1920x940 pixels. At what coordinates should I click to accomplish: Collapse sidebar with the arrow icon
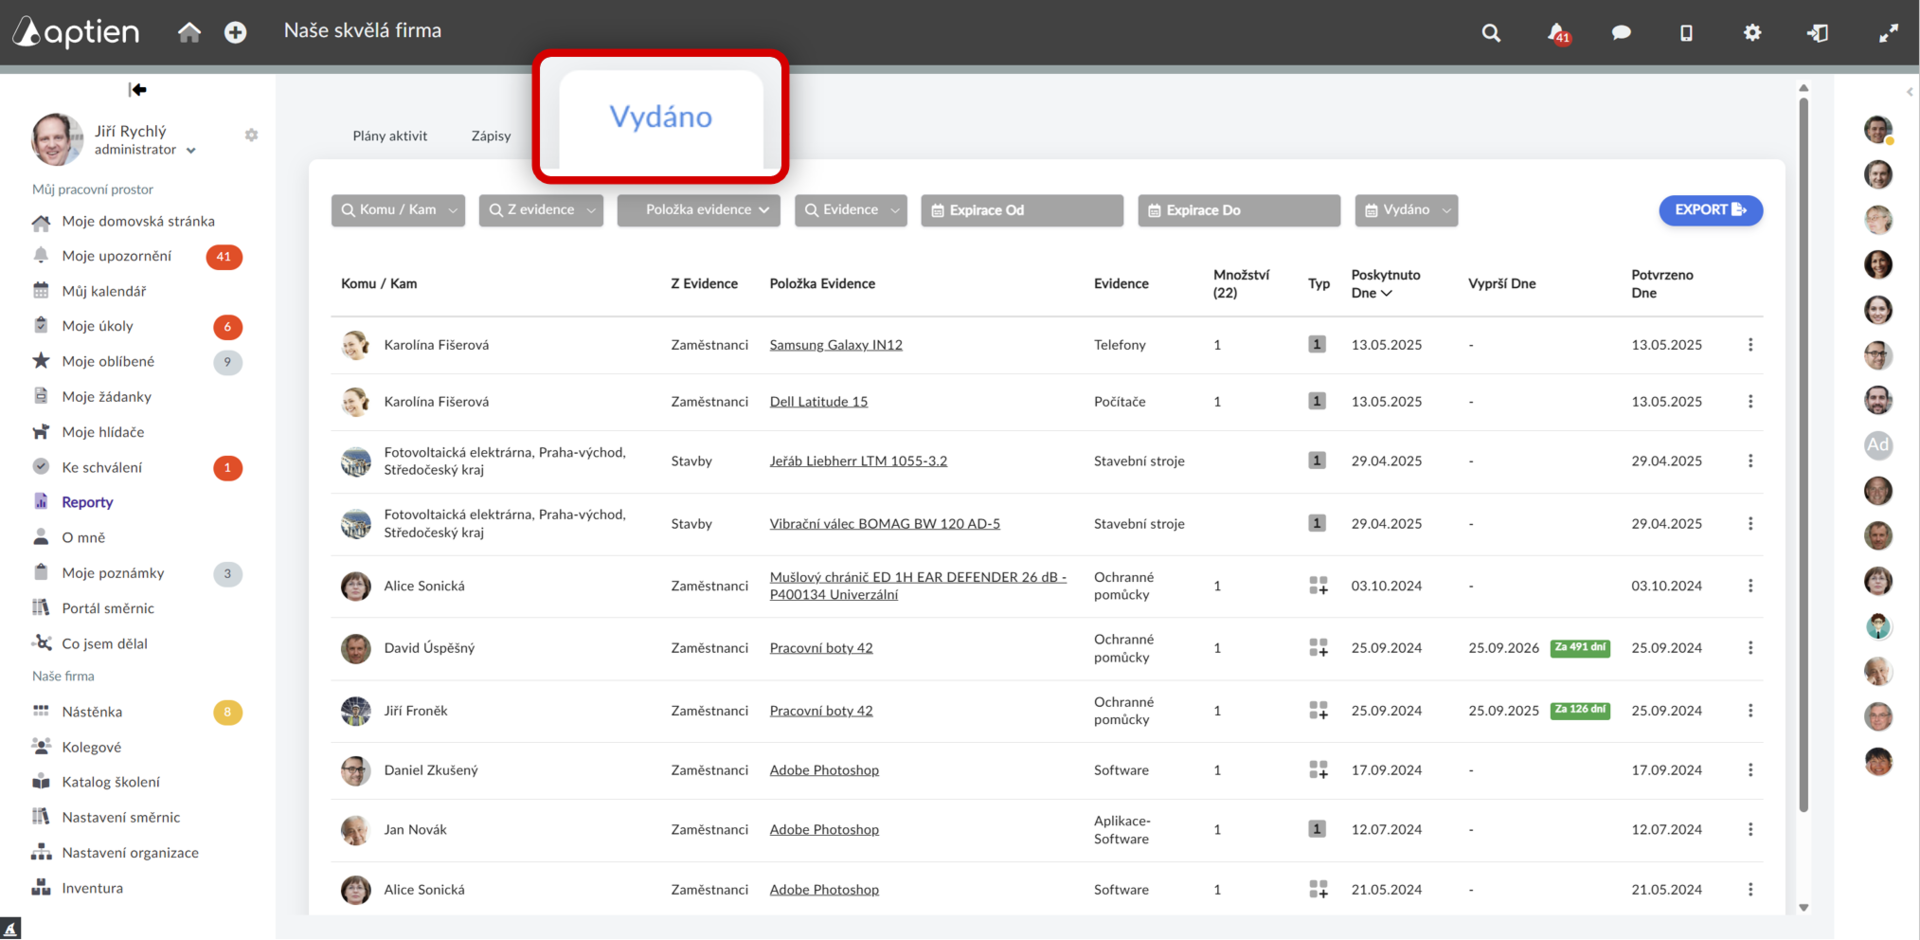point(138,89)
